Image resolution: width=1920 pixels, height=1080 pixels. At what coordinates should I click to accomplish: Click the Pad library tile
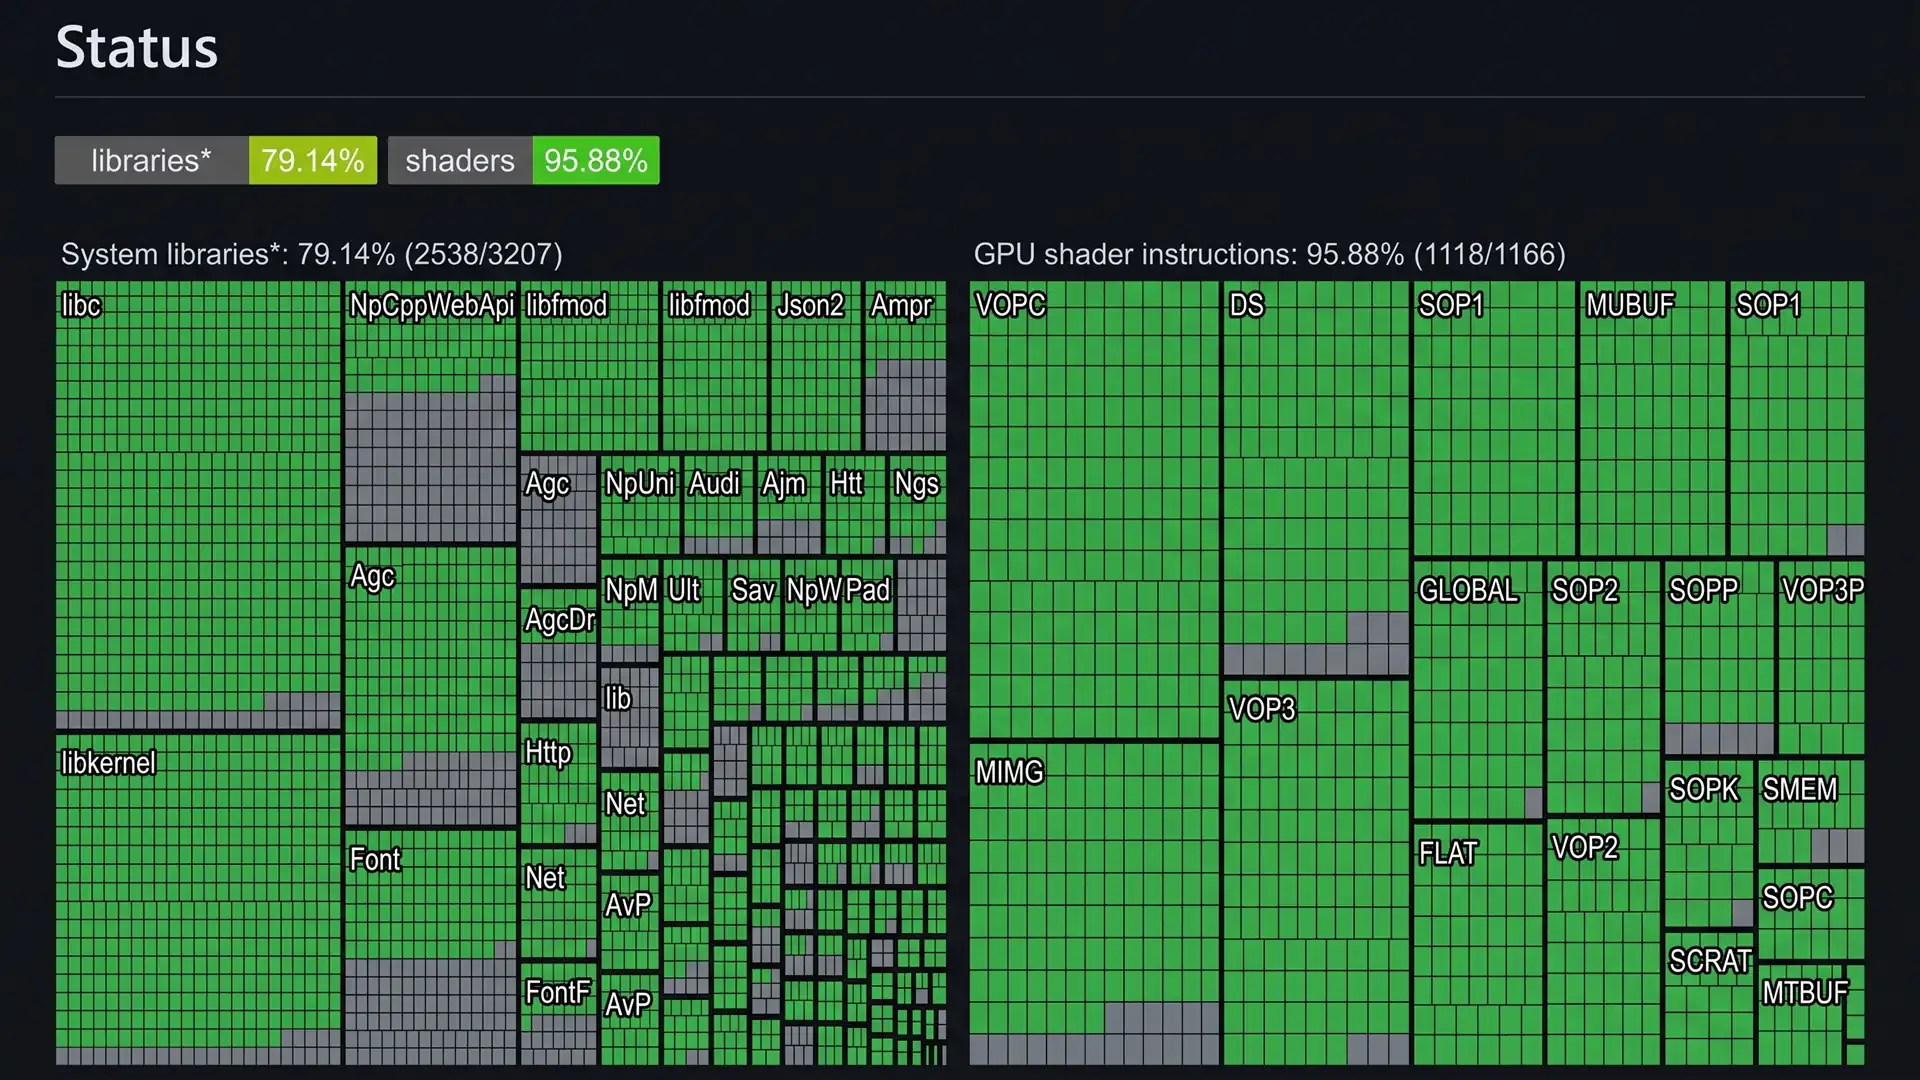tap(867, 605)
